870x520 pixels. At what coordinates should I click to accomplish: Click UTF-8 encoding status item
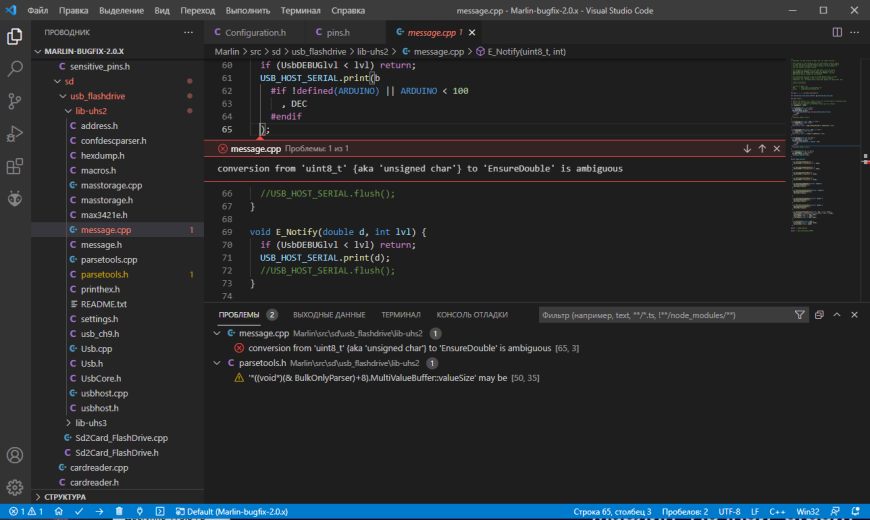pyautogui.click(x=729, y=512)
